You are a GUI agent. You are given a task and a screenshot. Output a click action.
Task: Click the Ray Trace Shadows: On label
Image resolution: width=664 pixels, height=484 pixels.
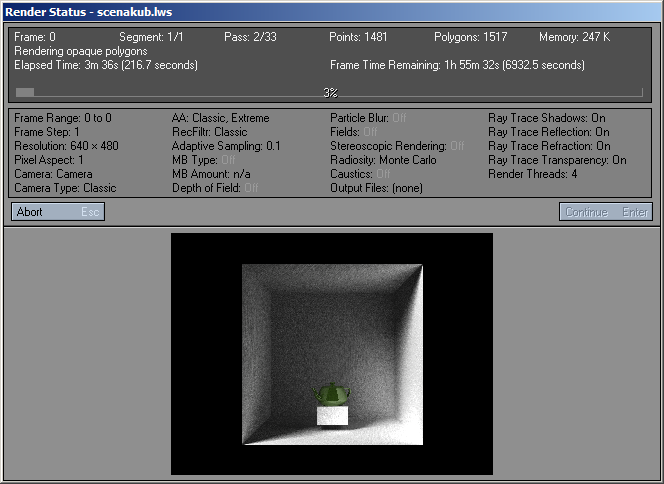click(547, 118)
